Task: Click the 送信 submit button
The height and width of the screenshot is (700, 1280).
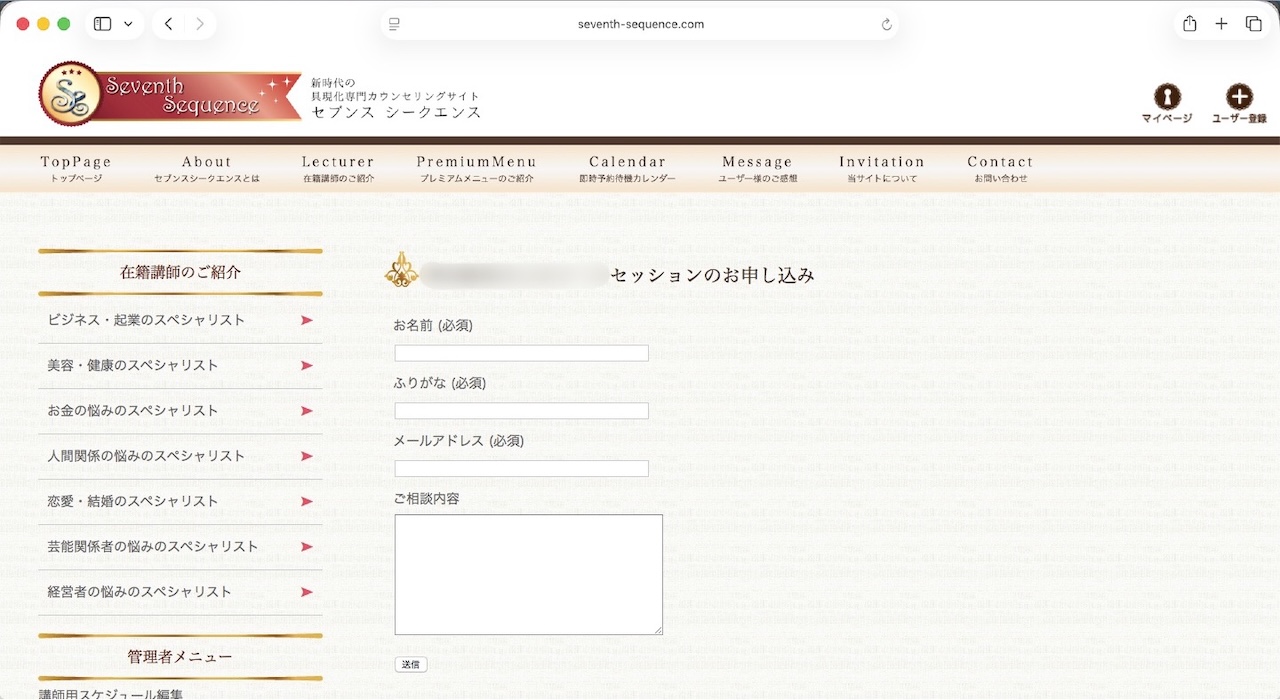Action: point(411,664)
